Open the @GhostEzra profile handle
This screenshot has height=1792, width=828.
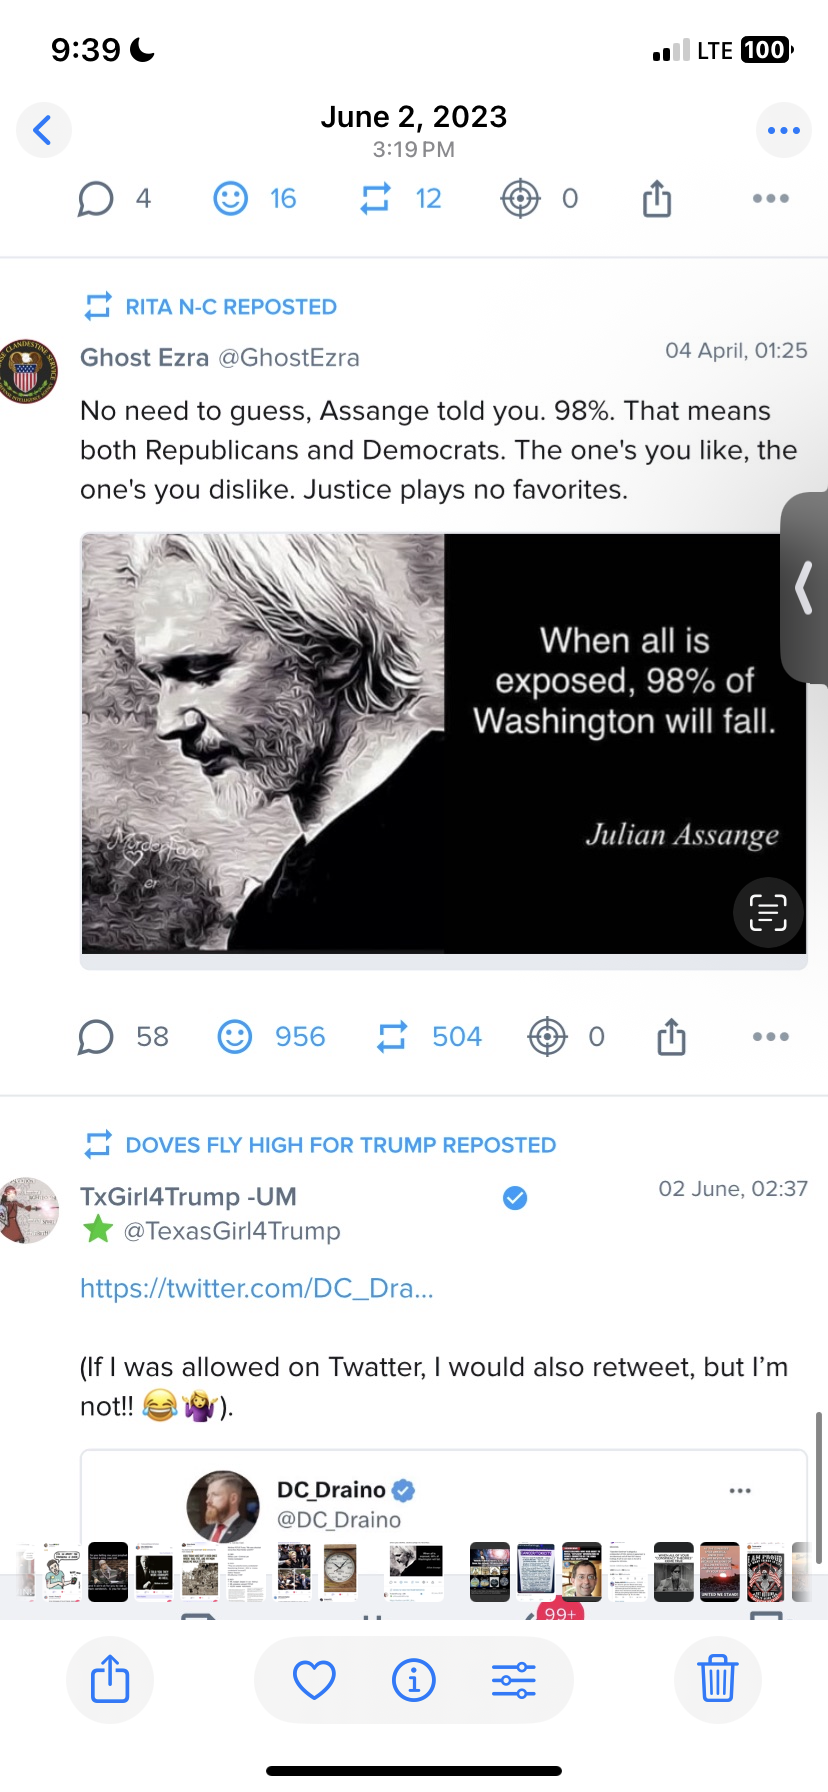tap(289, 358)
